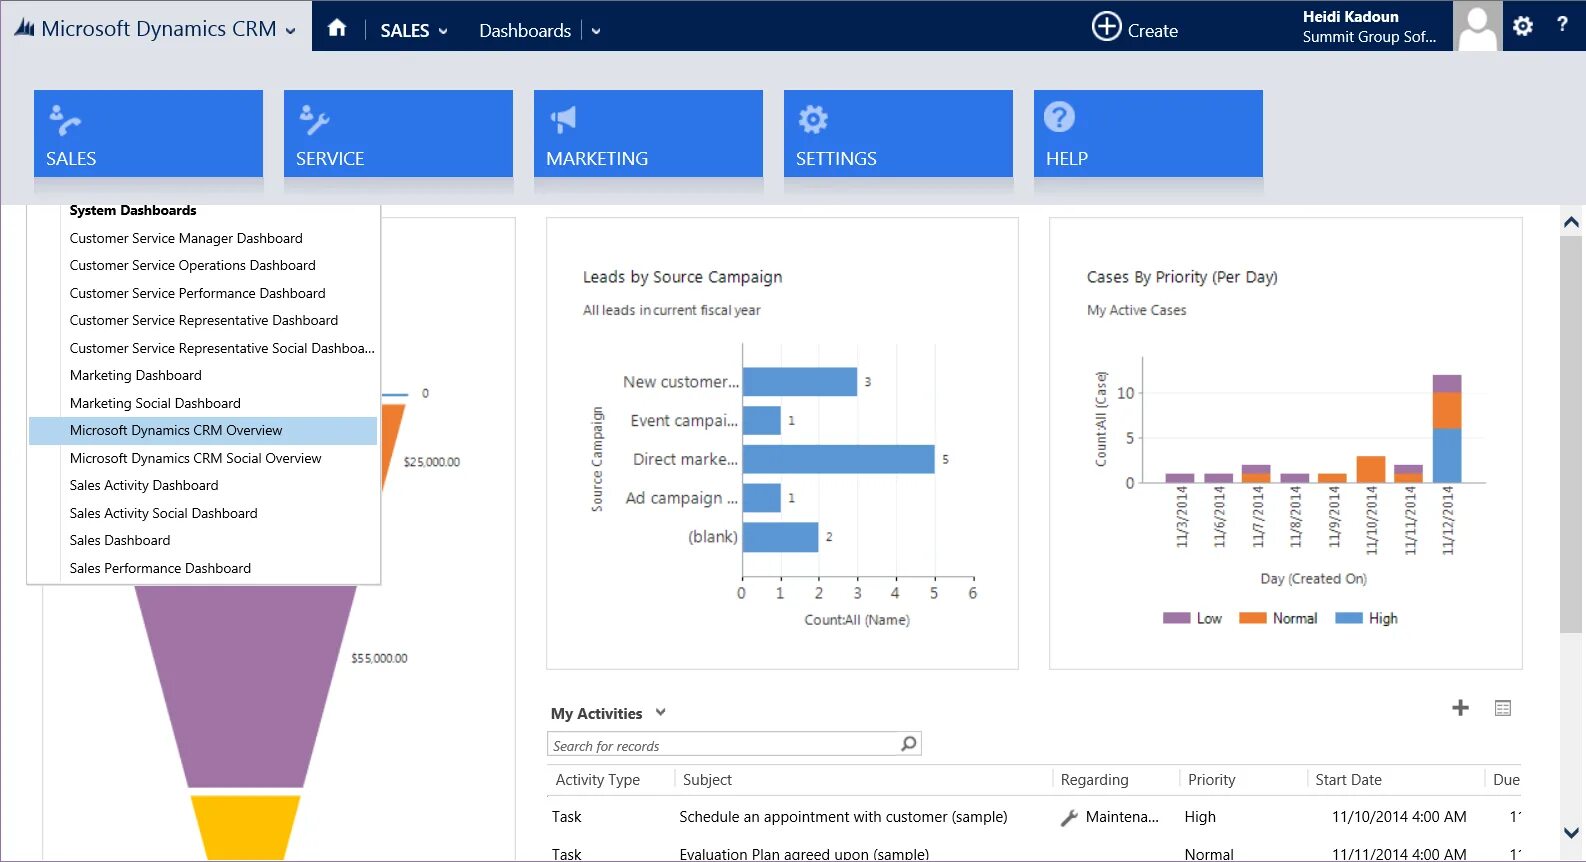
Task: Select Microsoft Dynamics CRM Overview
Action: click(x=203, y=430)
